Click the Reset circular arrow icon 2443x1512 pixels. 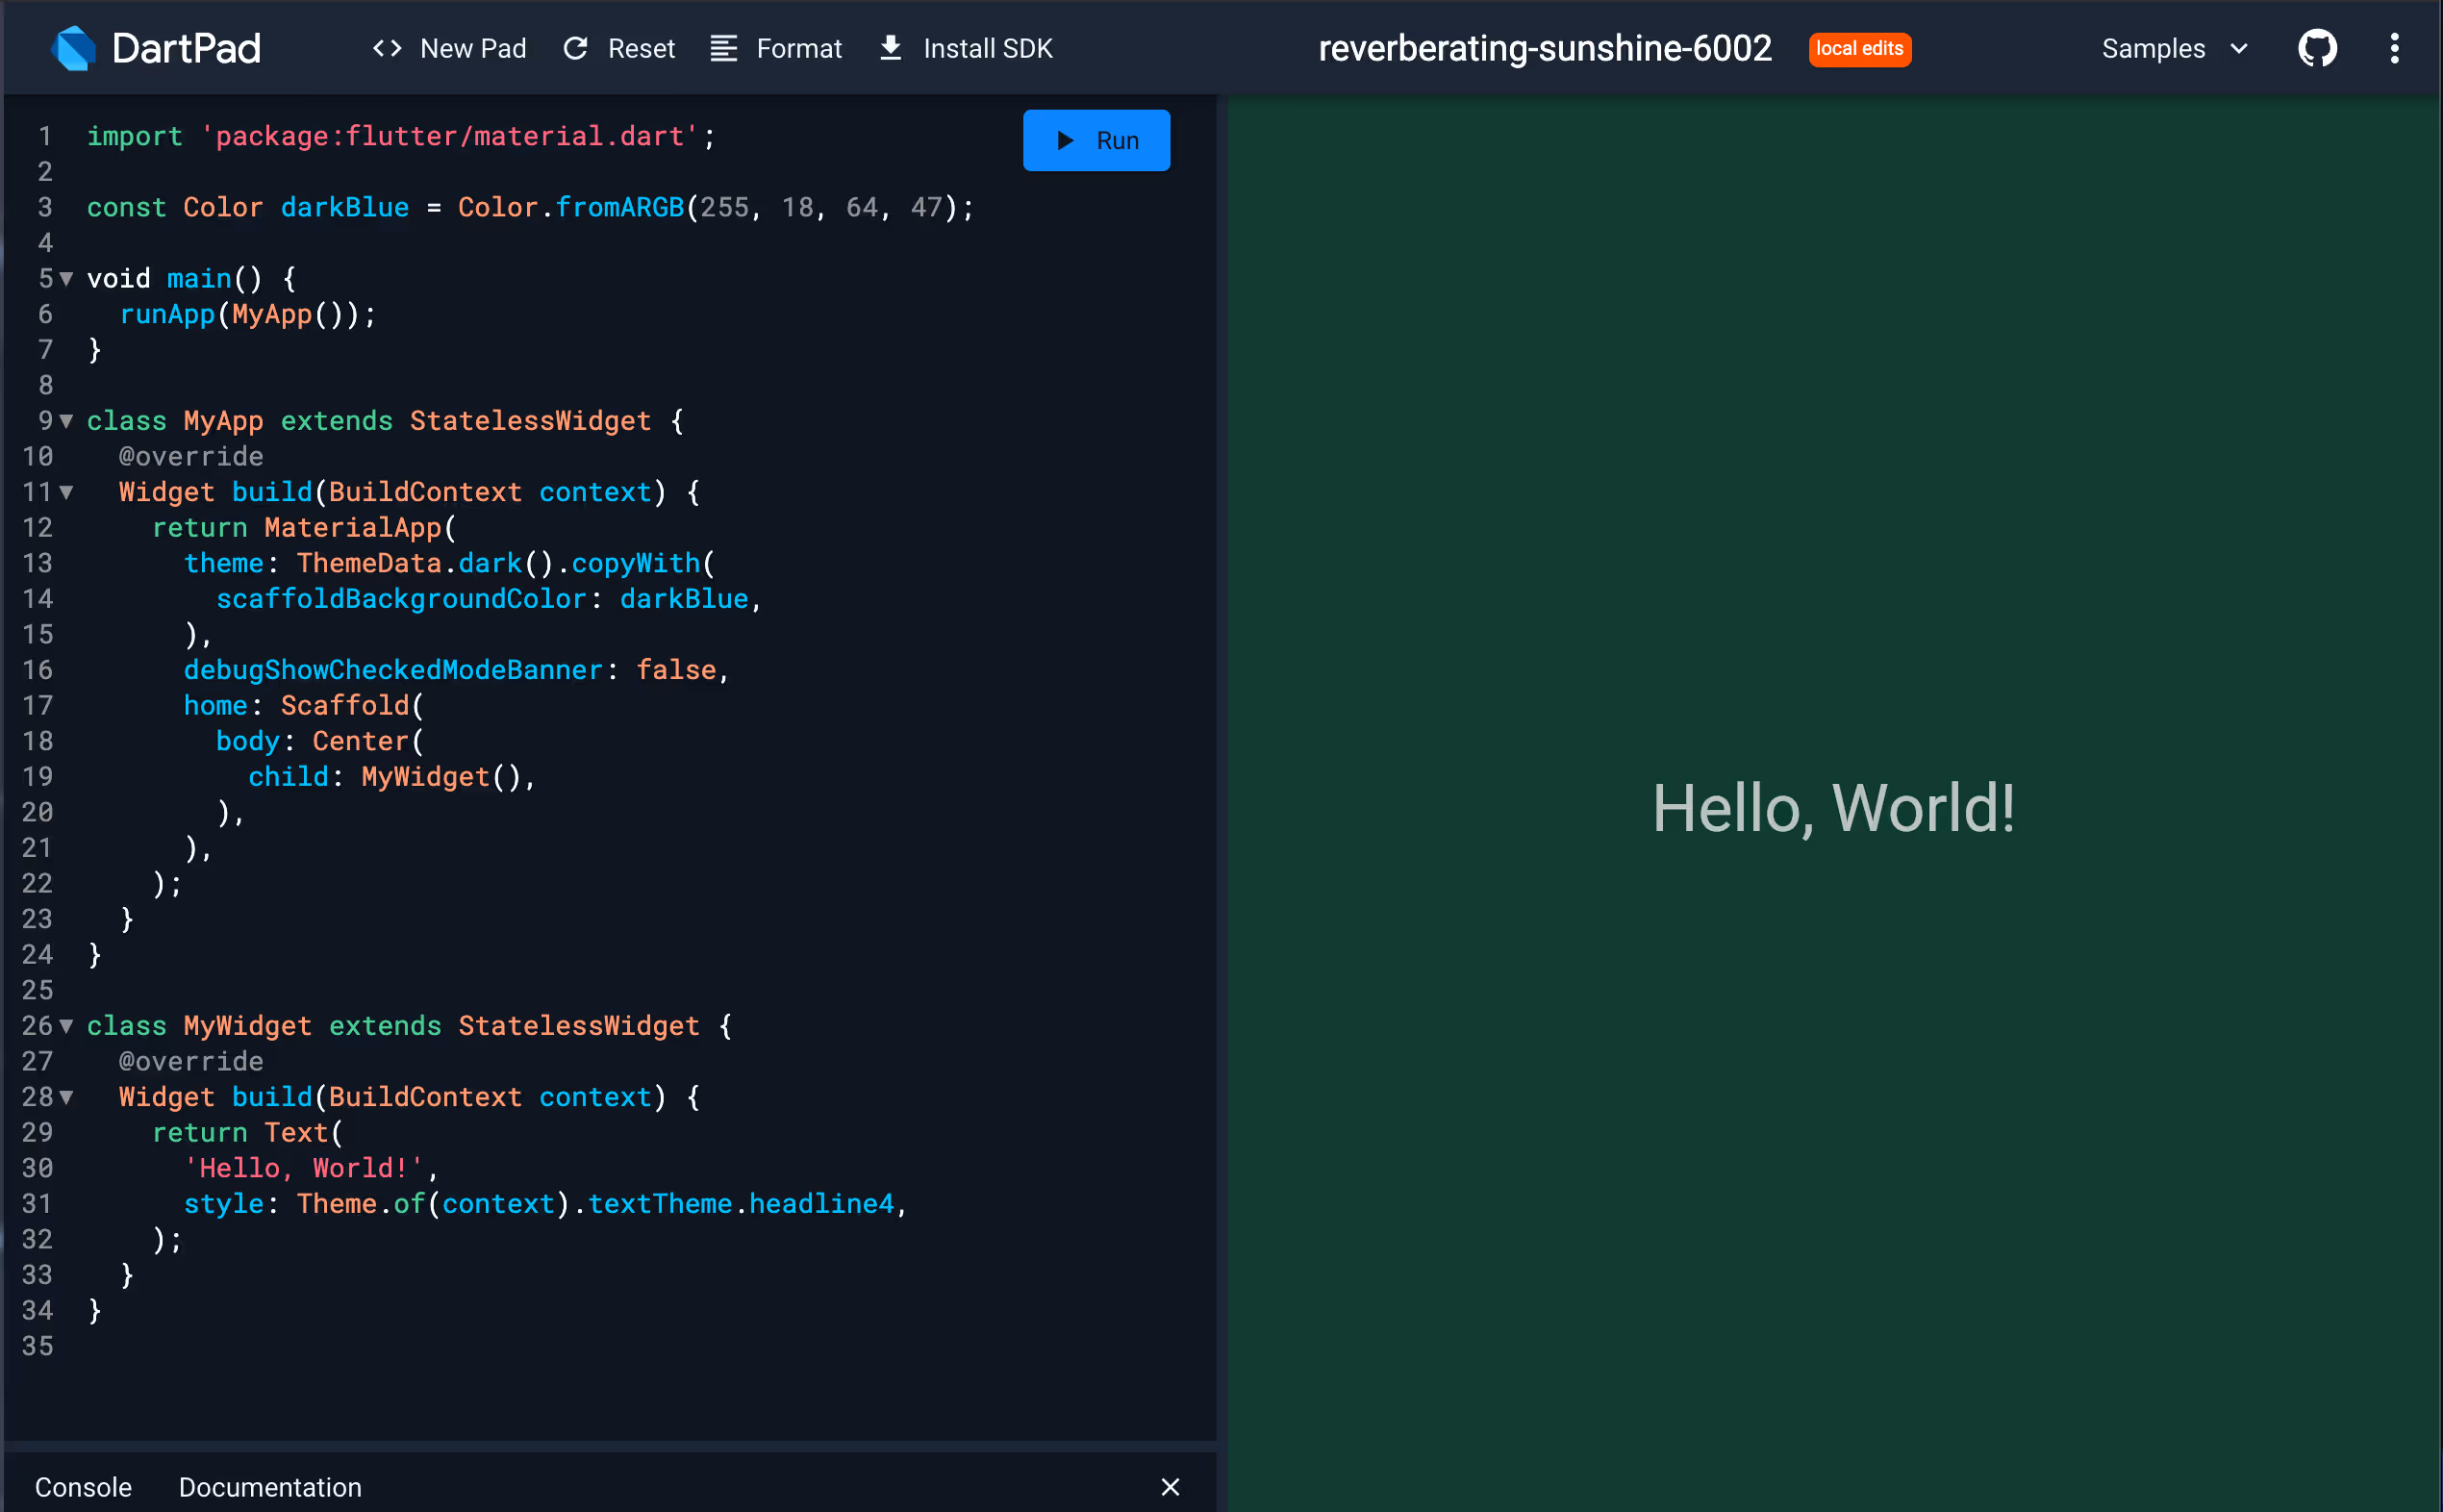click(x=575, y=48)
